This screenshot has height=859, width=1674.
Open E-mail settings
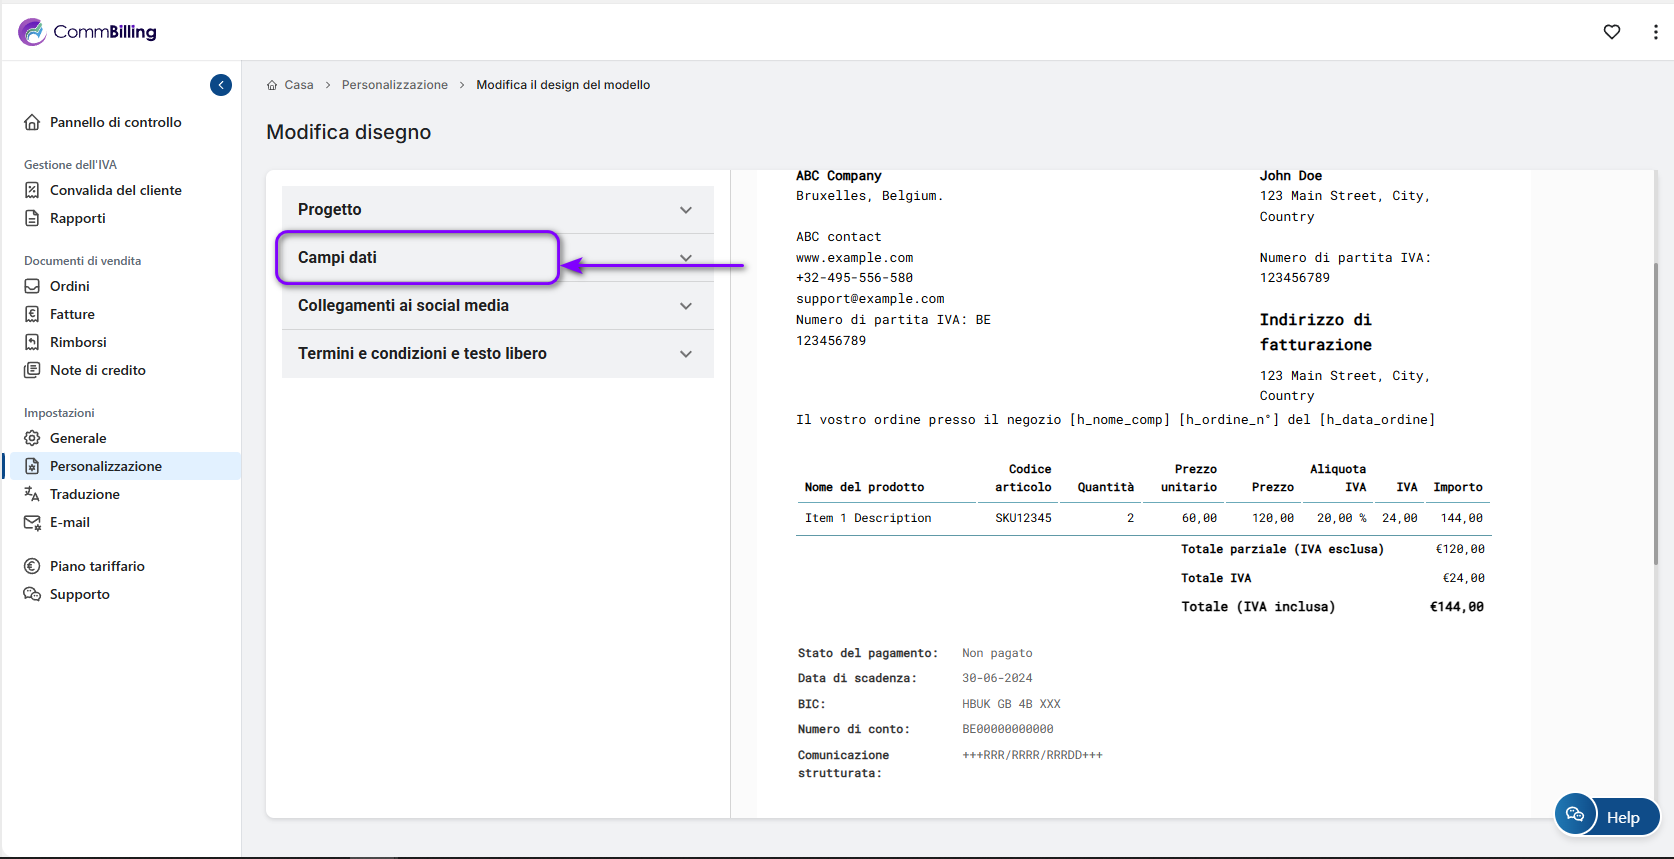click(x=70, y=522)
